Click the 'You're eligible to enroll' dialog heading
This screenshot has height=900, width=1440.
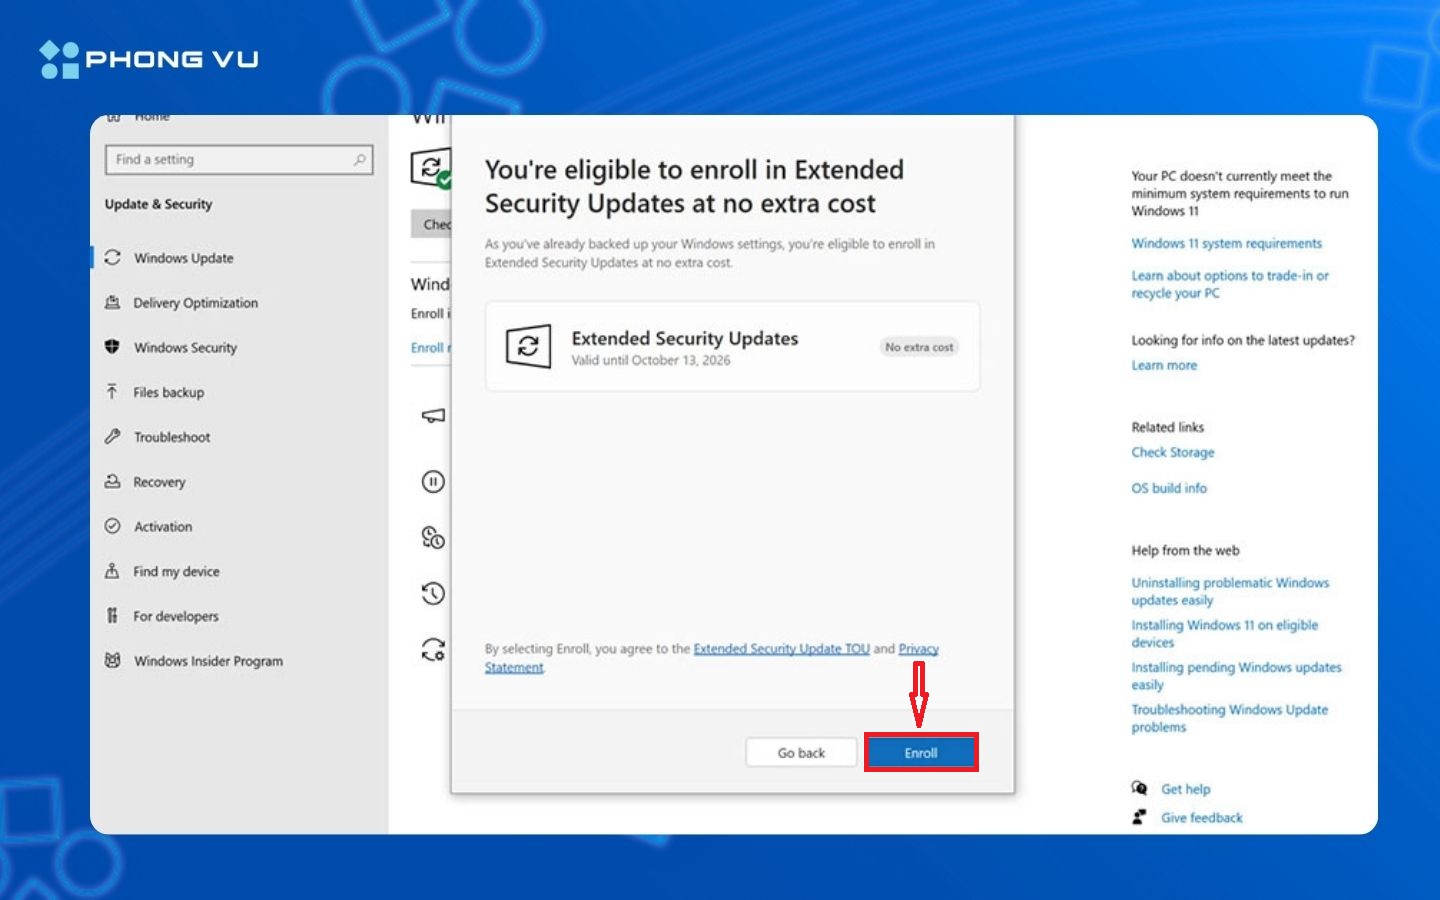[694, 186]
